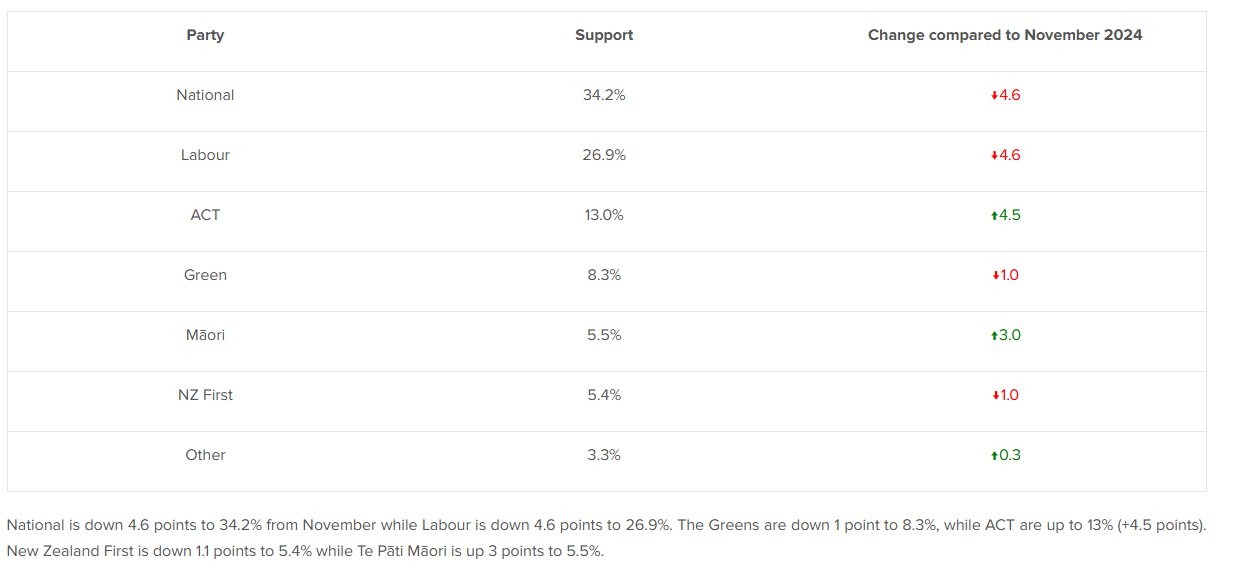This screenshot has height=568, width=1238.
Task: Click the 3.3% Other support value
Action: [x=604, y=455]
